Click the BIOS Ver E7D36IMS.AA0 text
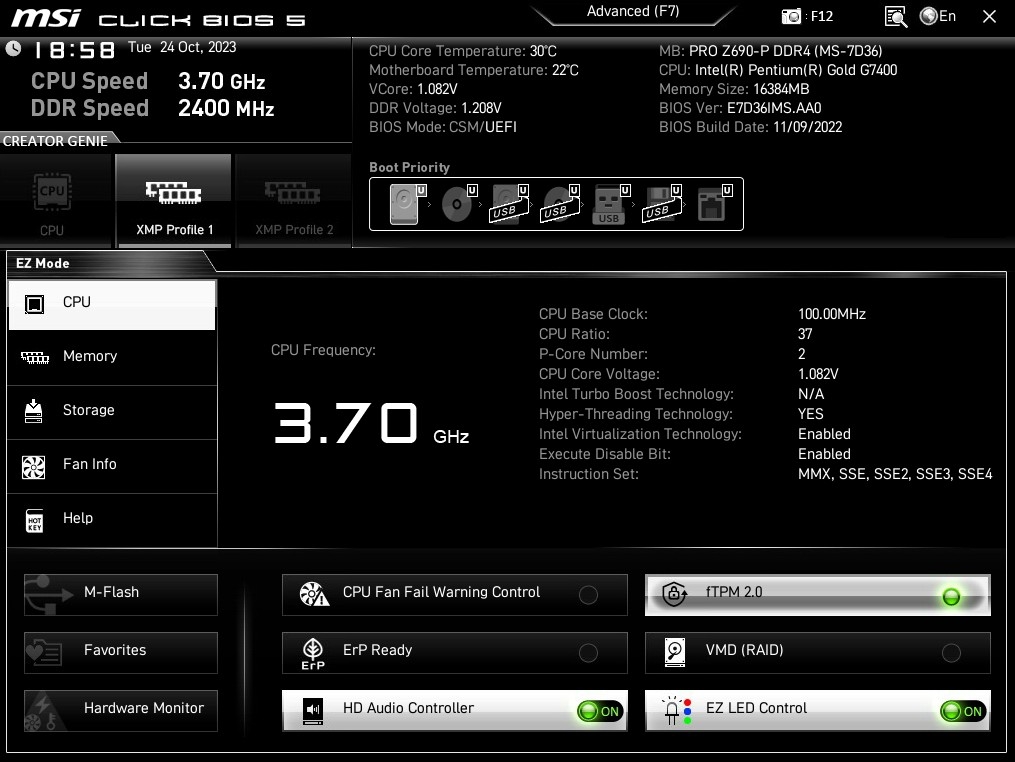This screenshot has height=762, width=1015. tap(740, 108)
